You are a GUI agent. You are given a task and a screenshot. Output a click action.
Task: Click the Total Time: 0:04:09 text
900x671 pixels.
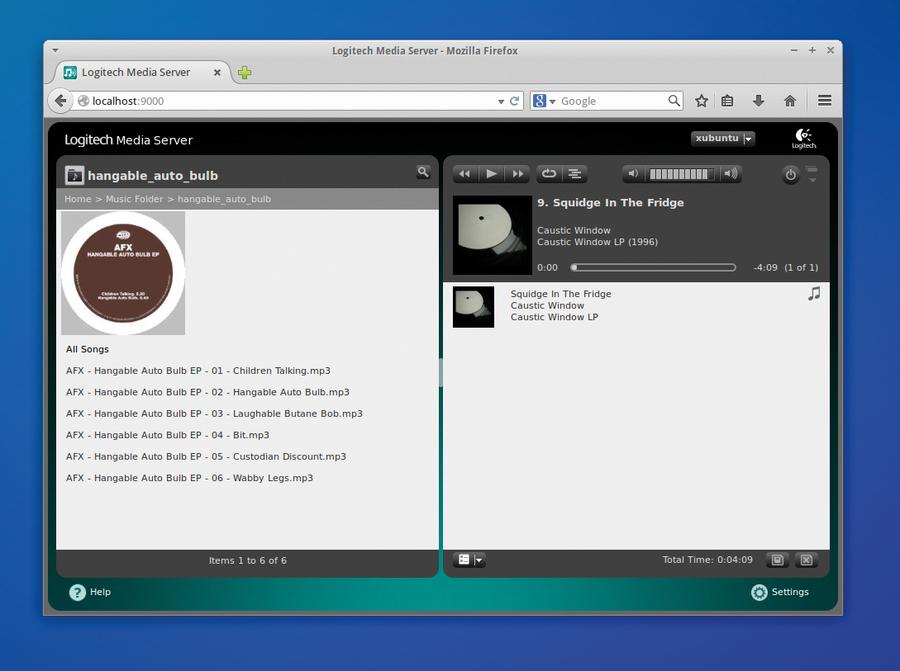click(707, 560)
